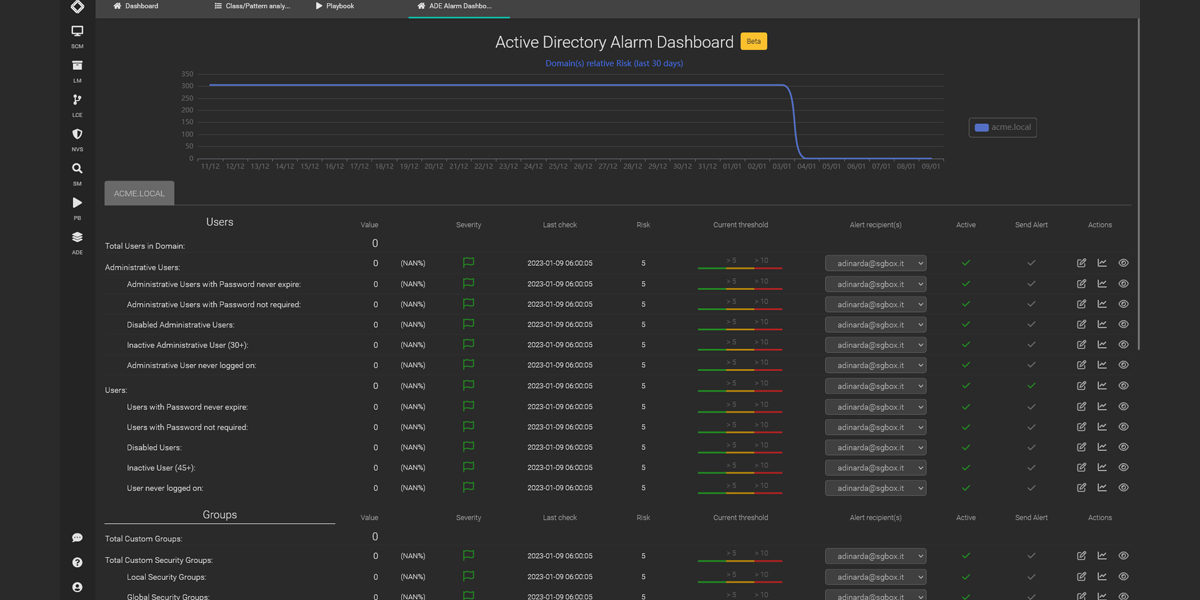Open chart icon for Disabled Users row
The height and width of the screenshot is (600, 1200).
tap(1102, 447)
